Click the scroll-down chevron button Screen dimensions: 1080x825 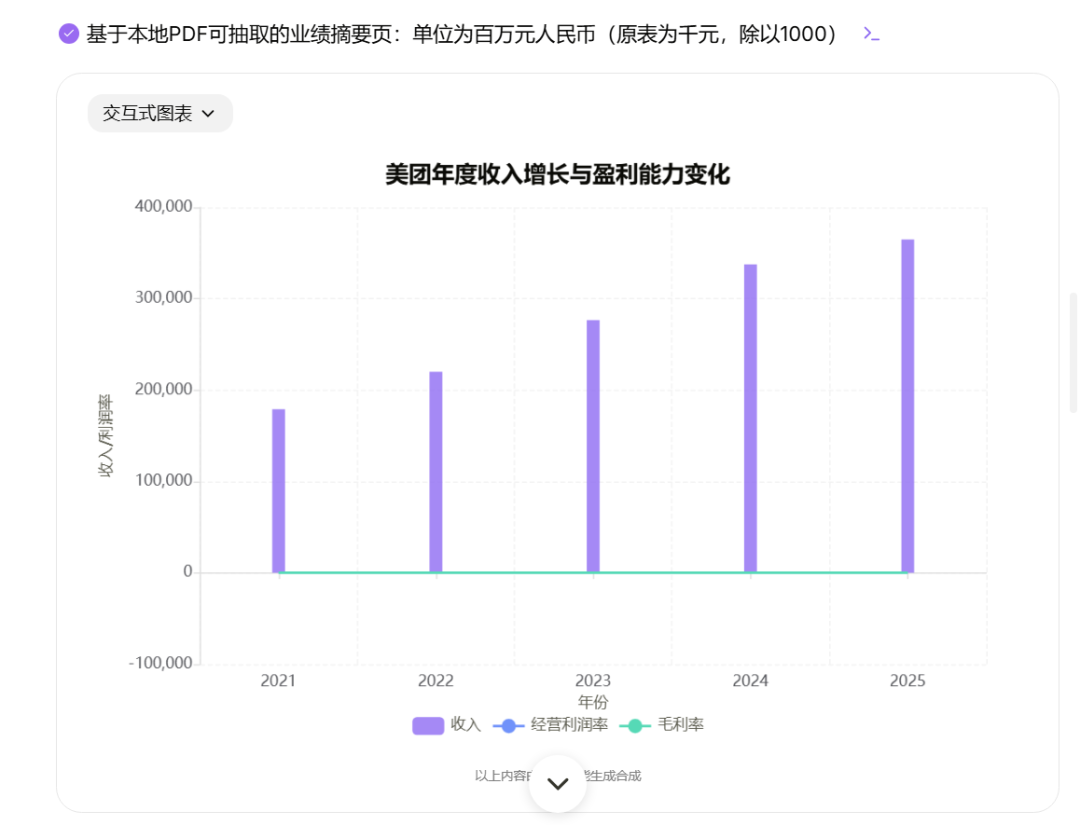pos(558,784)
